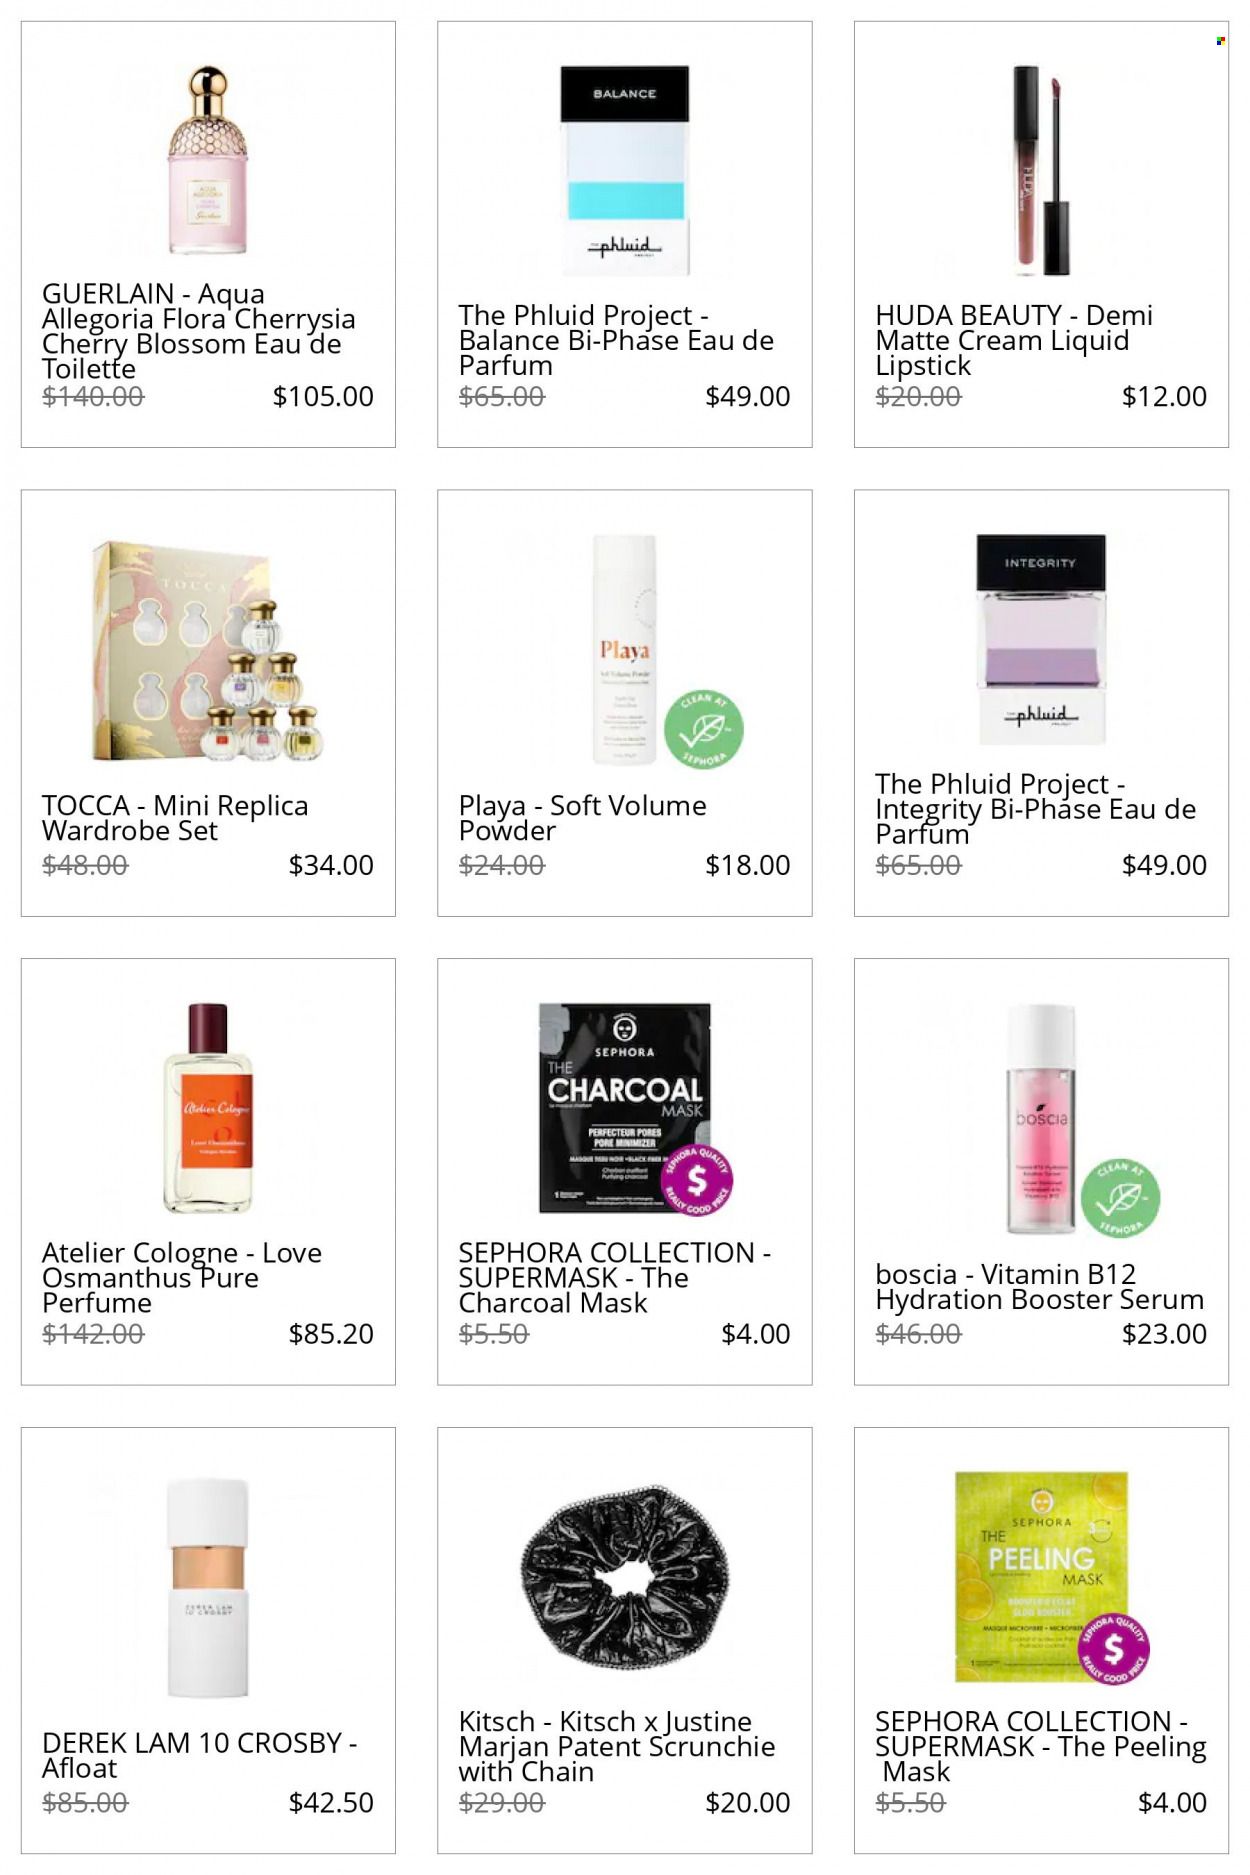
Task: View the Derek Lam 10 Crosby Afloat image
Action: coord(208,1587)
